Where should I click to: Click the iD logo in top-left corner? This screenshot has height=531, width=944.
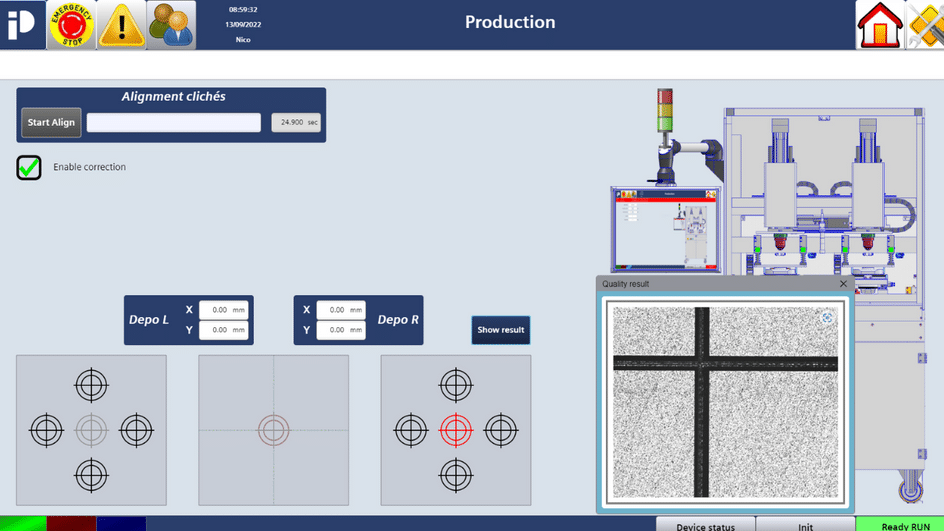[x=22, y=25]
